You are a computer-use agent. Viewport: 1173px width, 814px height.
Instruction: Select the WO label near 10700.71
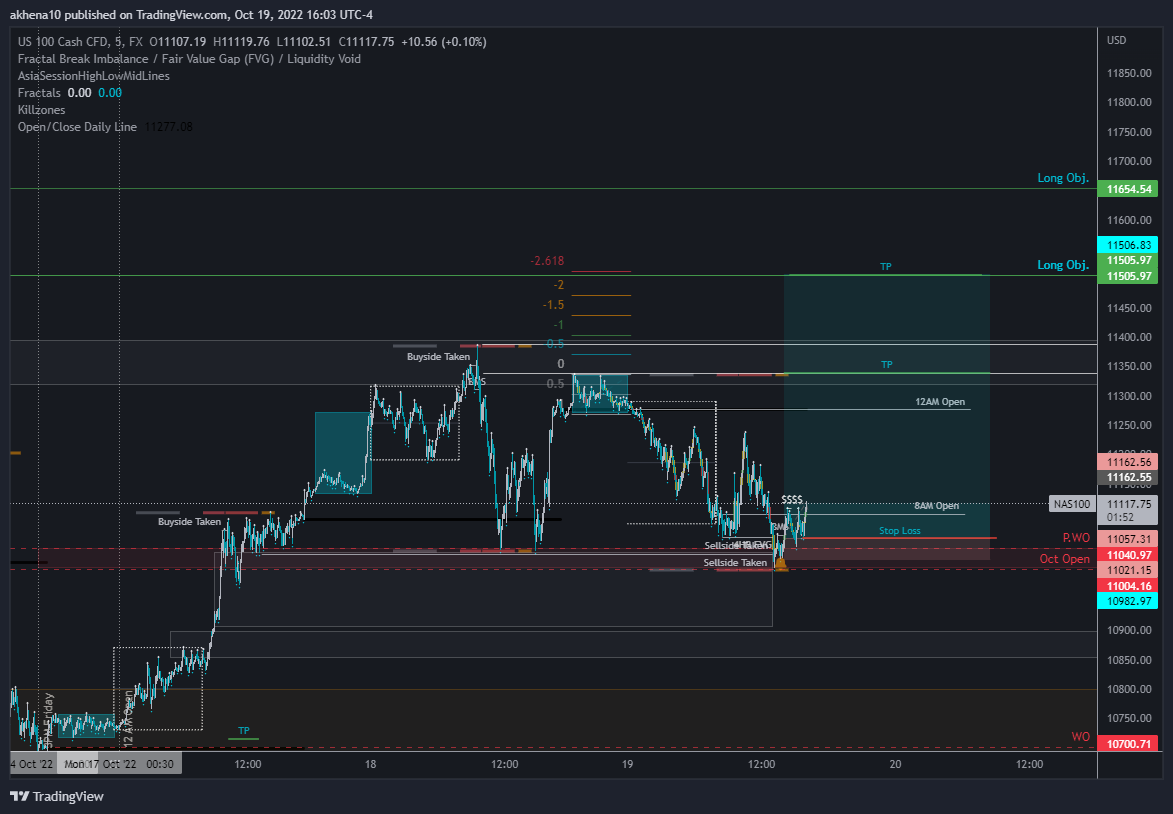click(x=1080, y=737)
